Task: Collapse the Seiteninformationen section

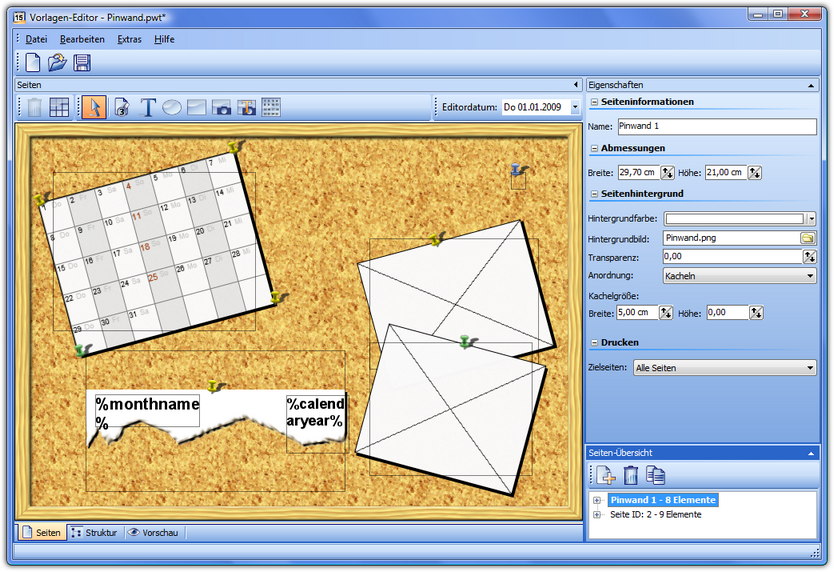Action: [x=594, y=102]
